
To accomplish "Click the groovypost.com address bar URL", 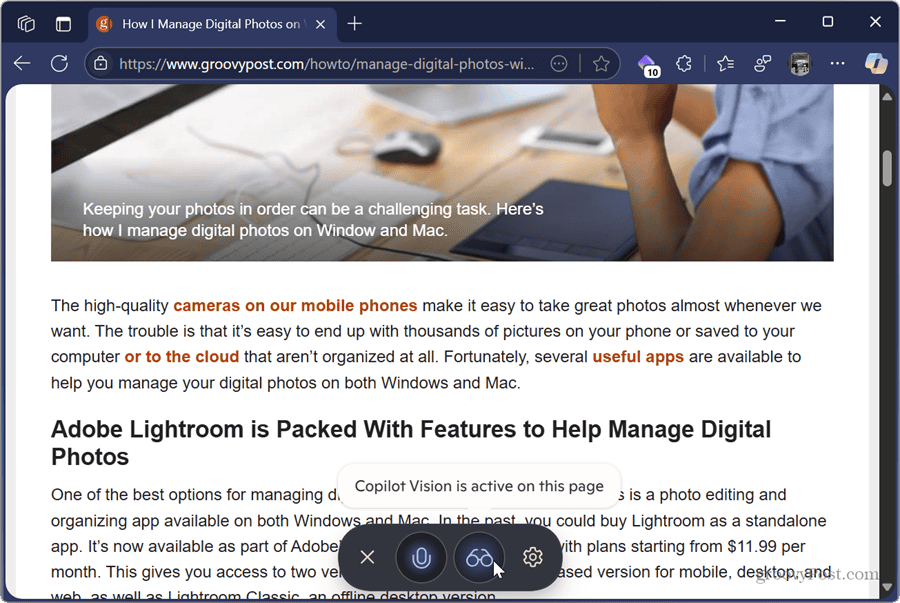I will point(327,64).
